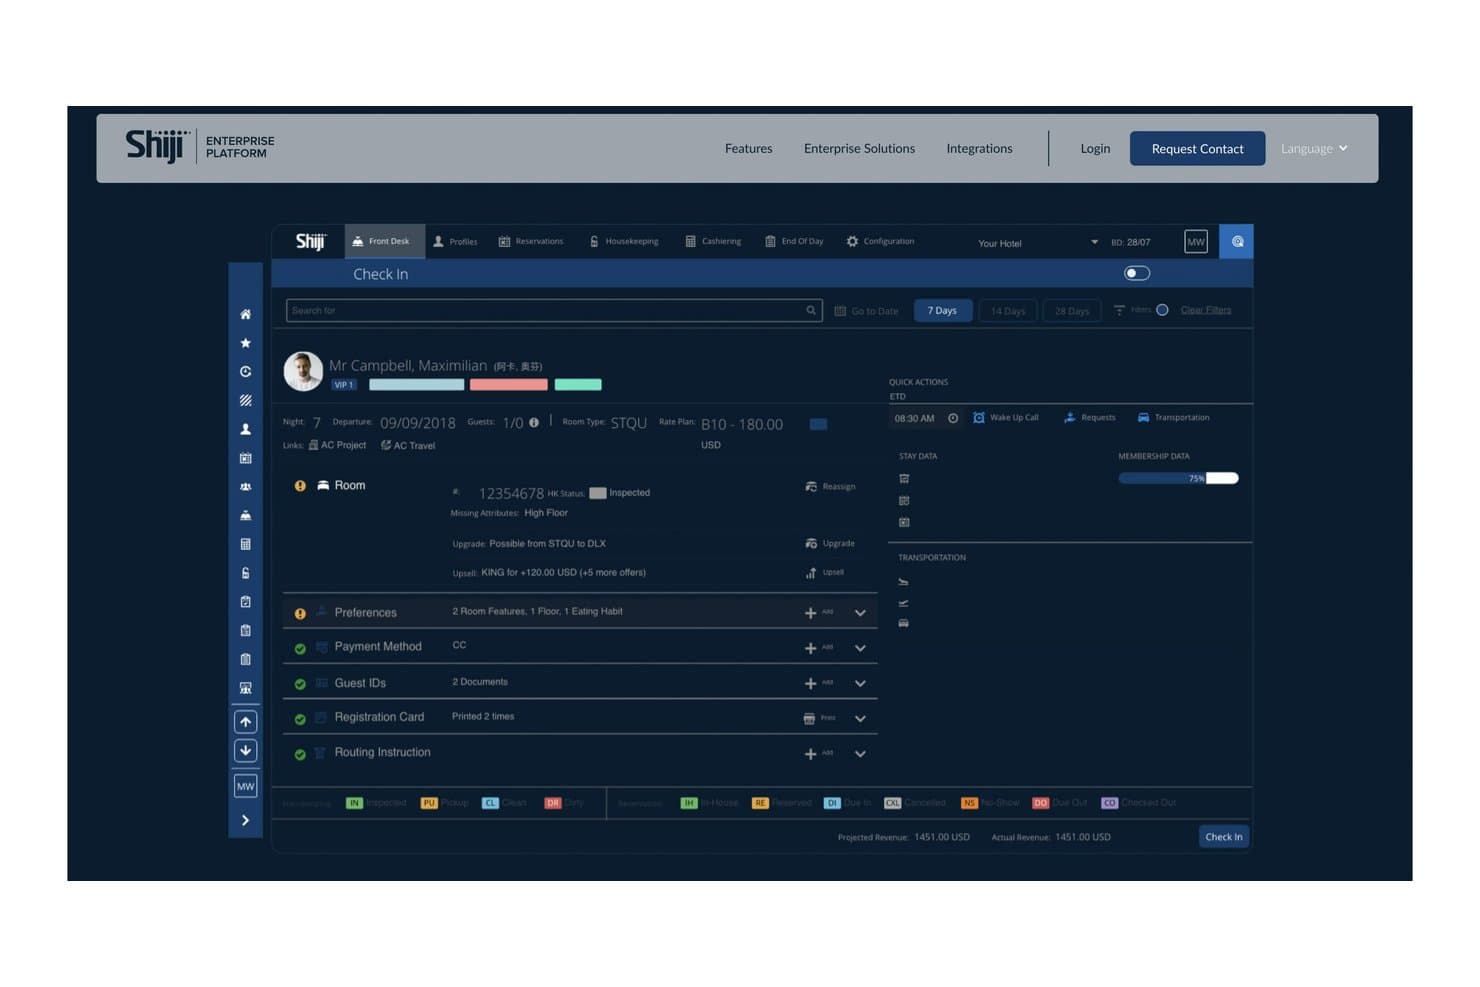Expand the Payment Method section chevron
This screenshot has height=987, width=1480.
click(860, 648)
